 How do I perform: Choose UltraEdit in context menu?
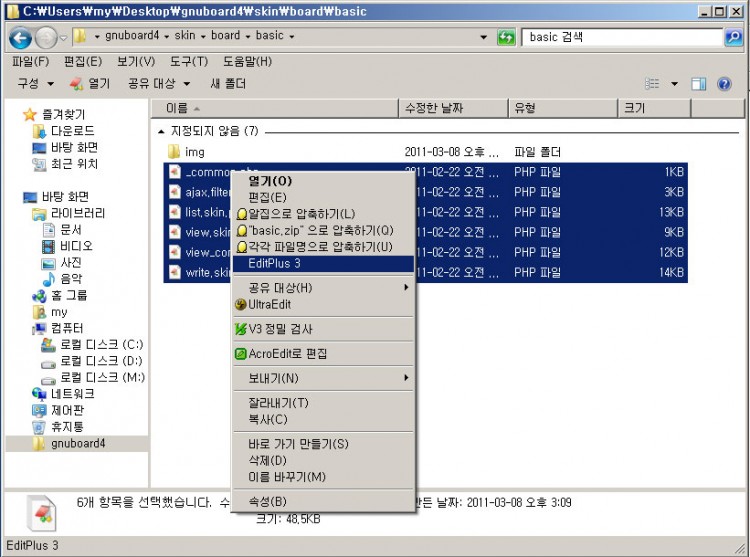click(323, 305)
